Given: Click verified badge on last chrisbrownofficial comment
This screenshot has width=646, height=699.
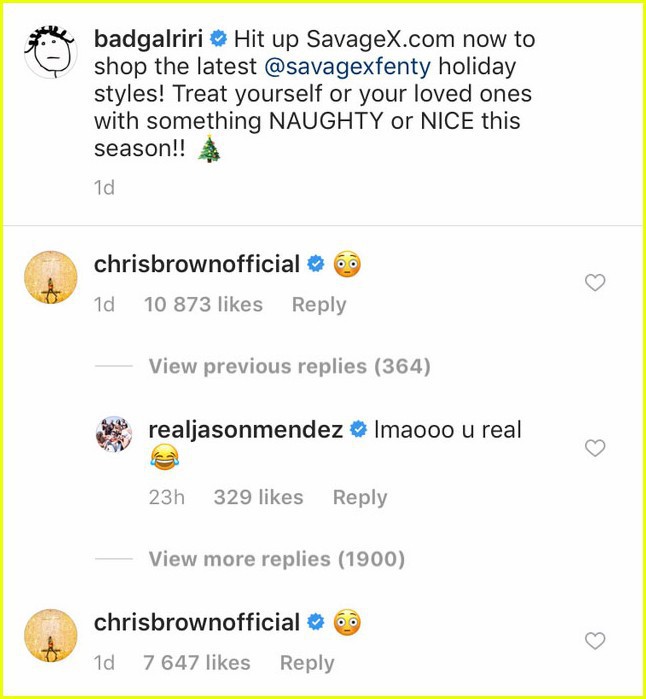Looking at the screenshot, I should (x=316, y=622).
